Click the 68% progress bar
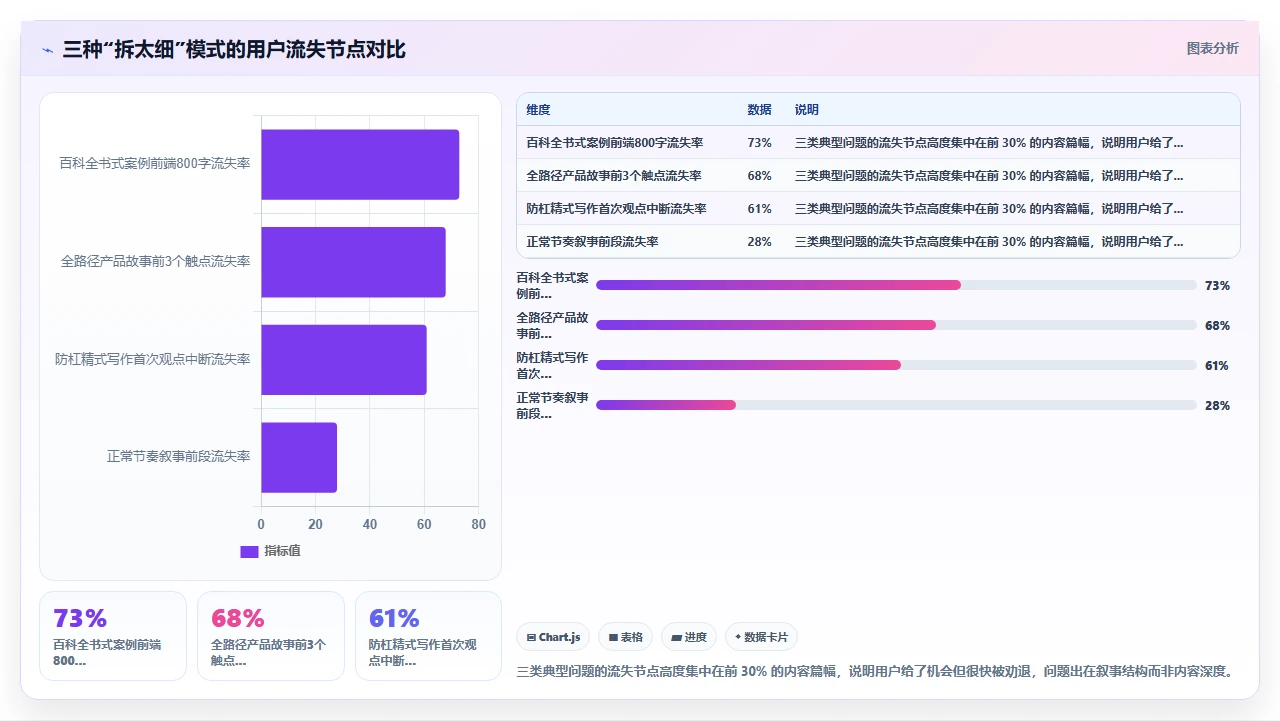This screenshot has width=1280, height=721. [x=896, y=325]
